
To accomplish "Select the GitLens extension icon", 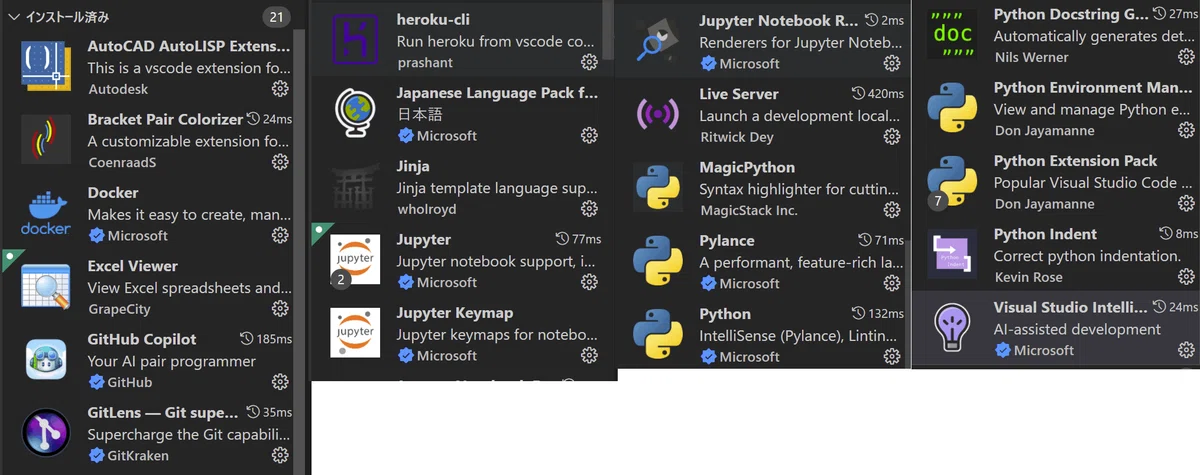I will pos(46,434).
